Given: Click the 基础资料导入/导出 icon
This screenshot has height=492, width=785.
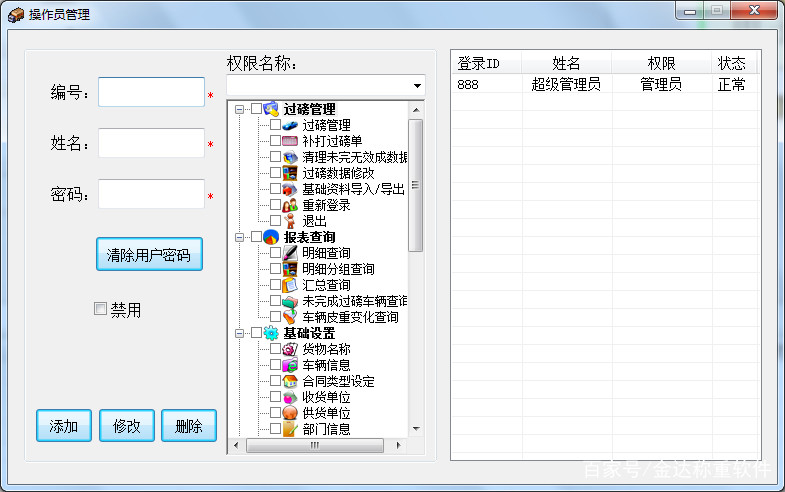Looking at the screenshot, I should click(x=290, y=189).
